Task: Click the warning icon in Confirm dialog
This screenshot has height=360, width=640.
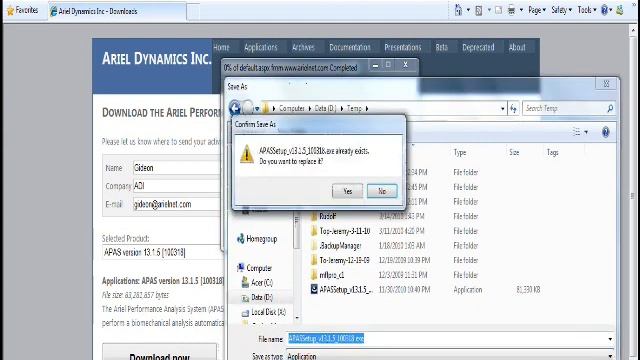Action: 247,154
